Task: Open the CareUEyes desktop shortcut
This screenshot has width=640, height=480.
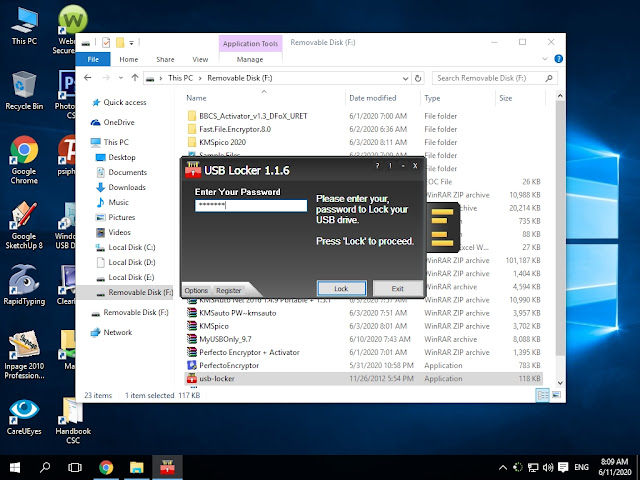Action: (24, 417)
